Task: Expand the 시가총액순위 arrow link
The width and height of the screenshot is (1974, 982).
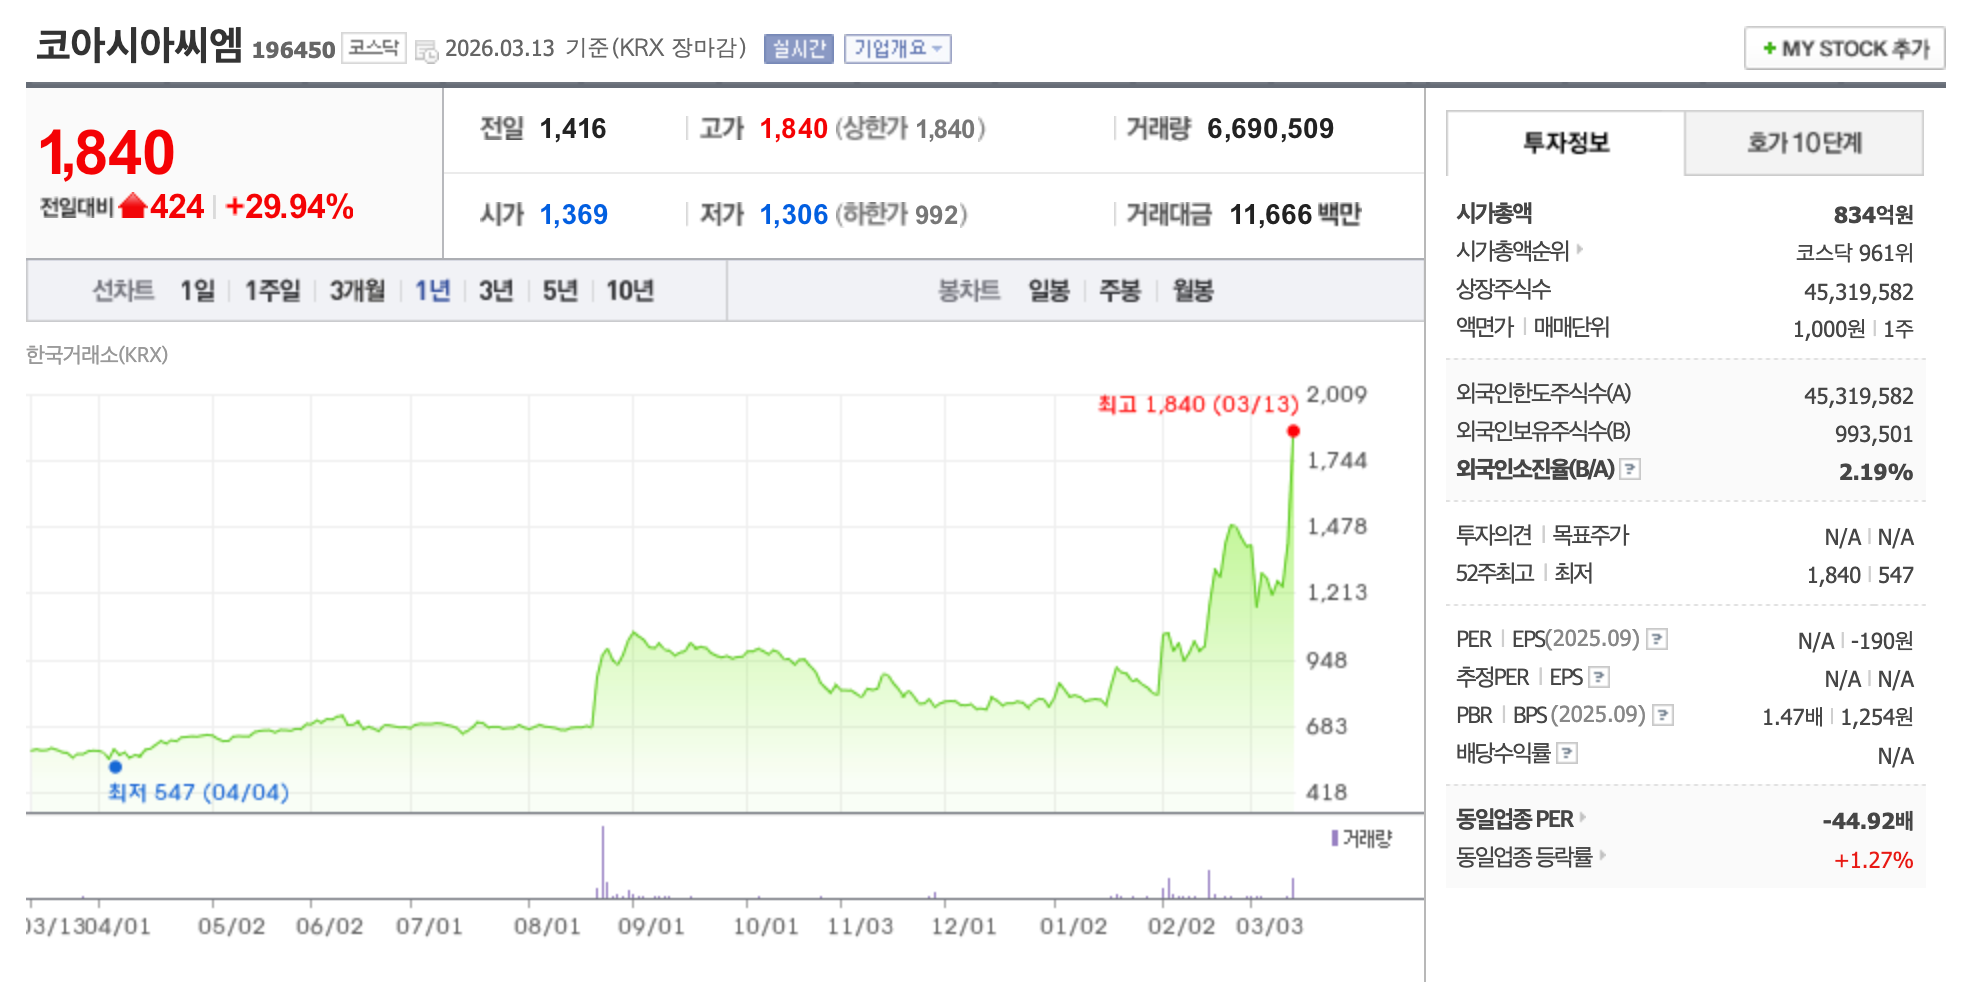Action: (x=1580, y=248)
